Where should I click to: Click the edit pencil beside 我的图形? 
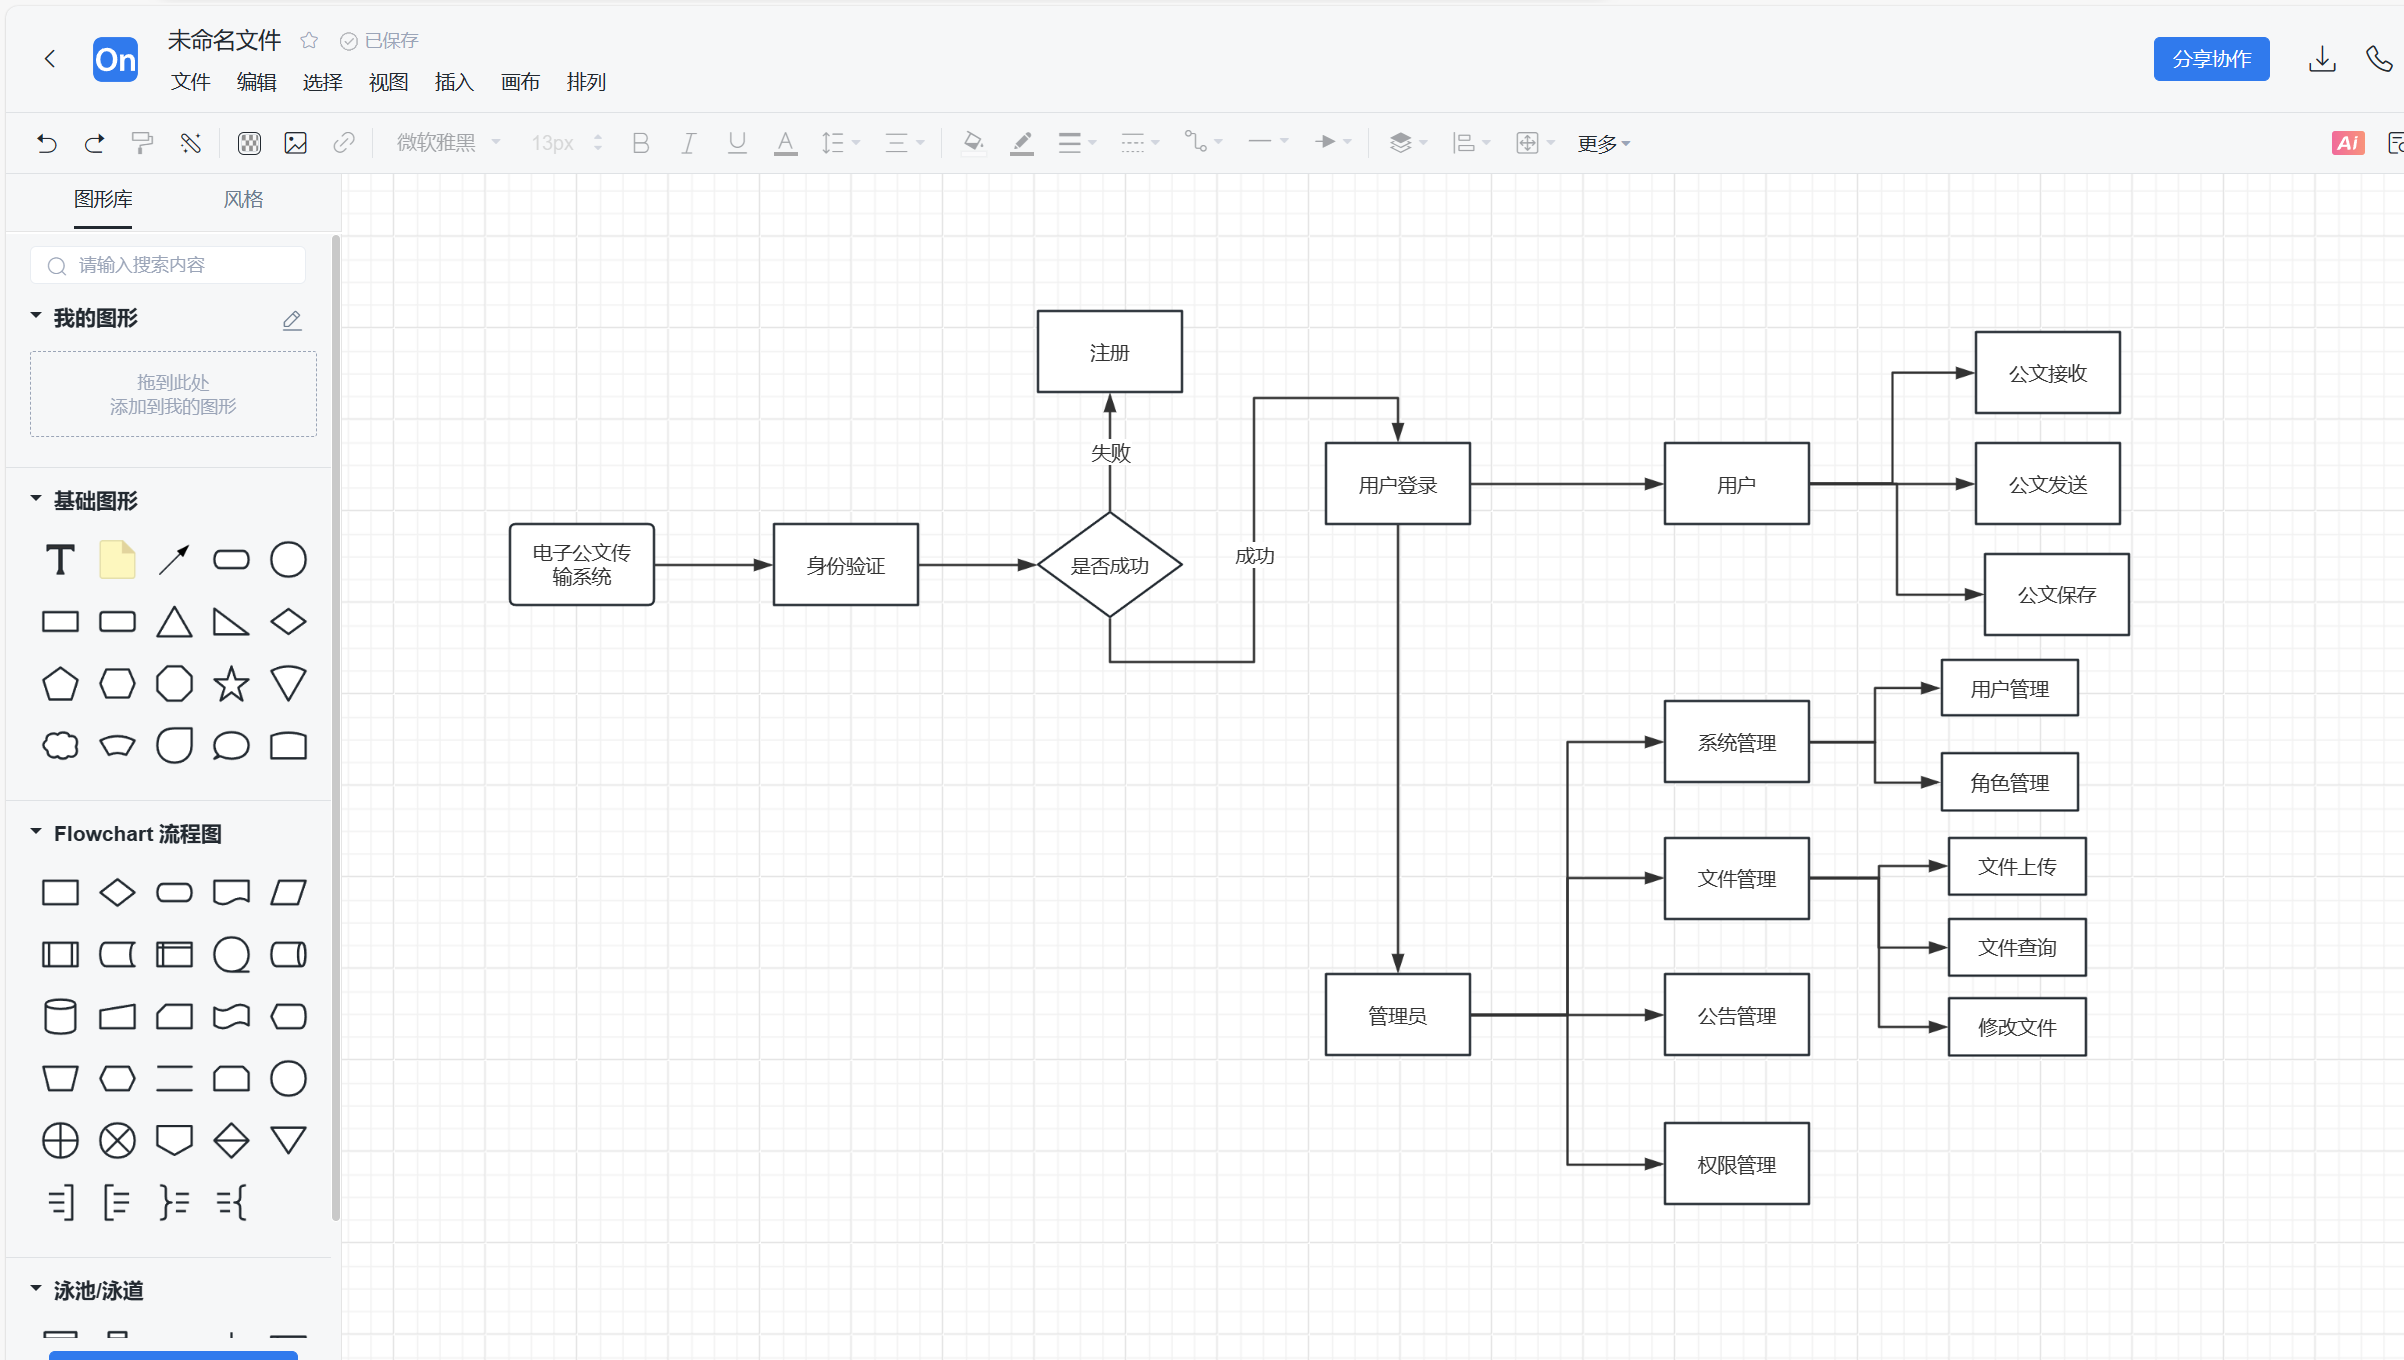coord(292,320)
